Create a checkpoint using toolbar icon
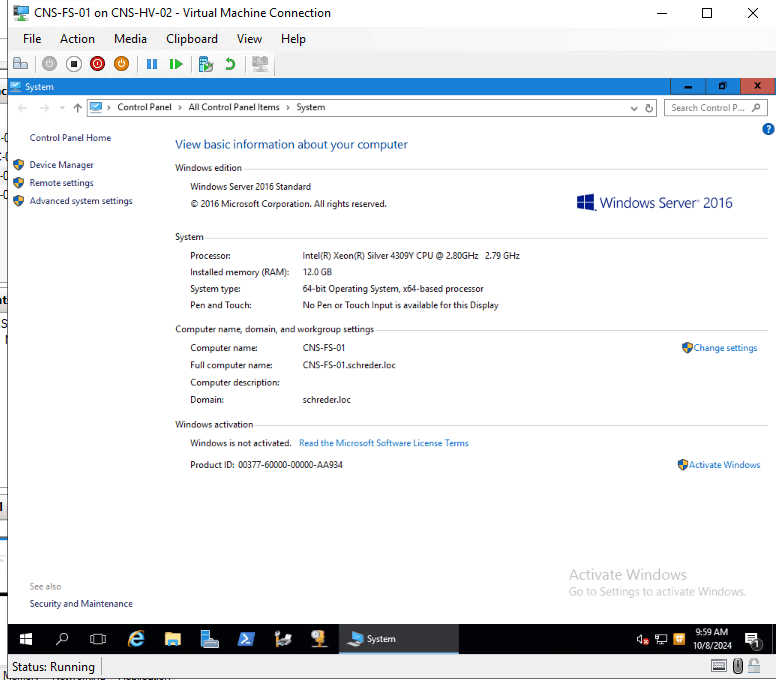776x680 pixels. coord(205,64)
